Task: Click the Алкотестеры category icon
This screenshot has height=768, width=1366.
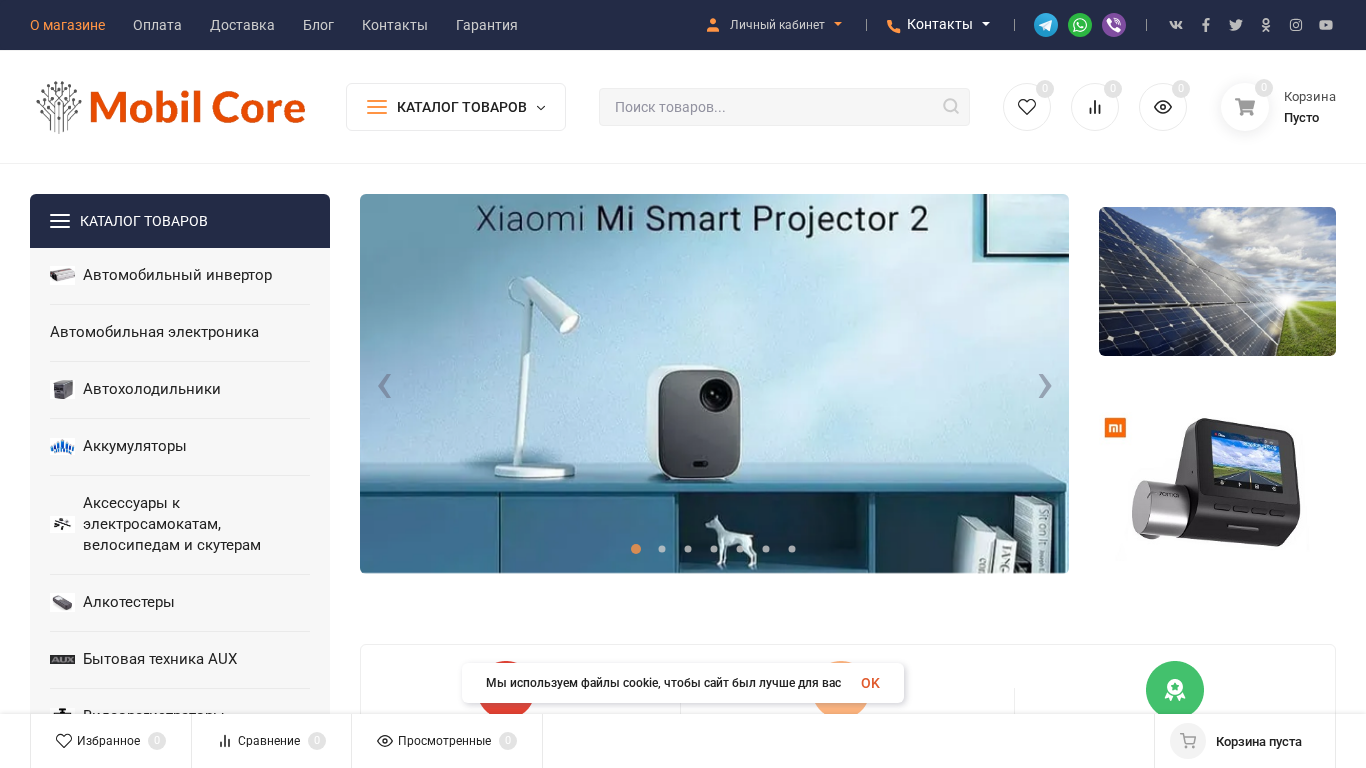Action: (62, 602)
